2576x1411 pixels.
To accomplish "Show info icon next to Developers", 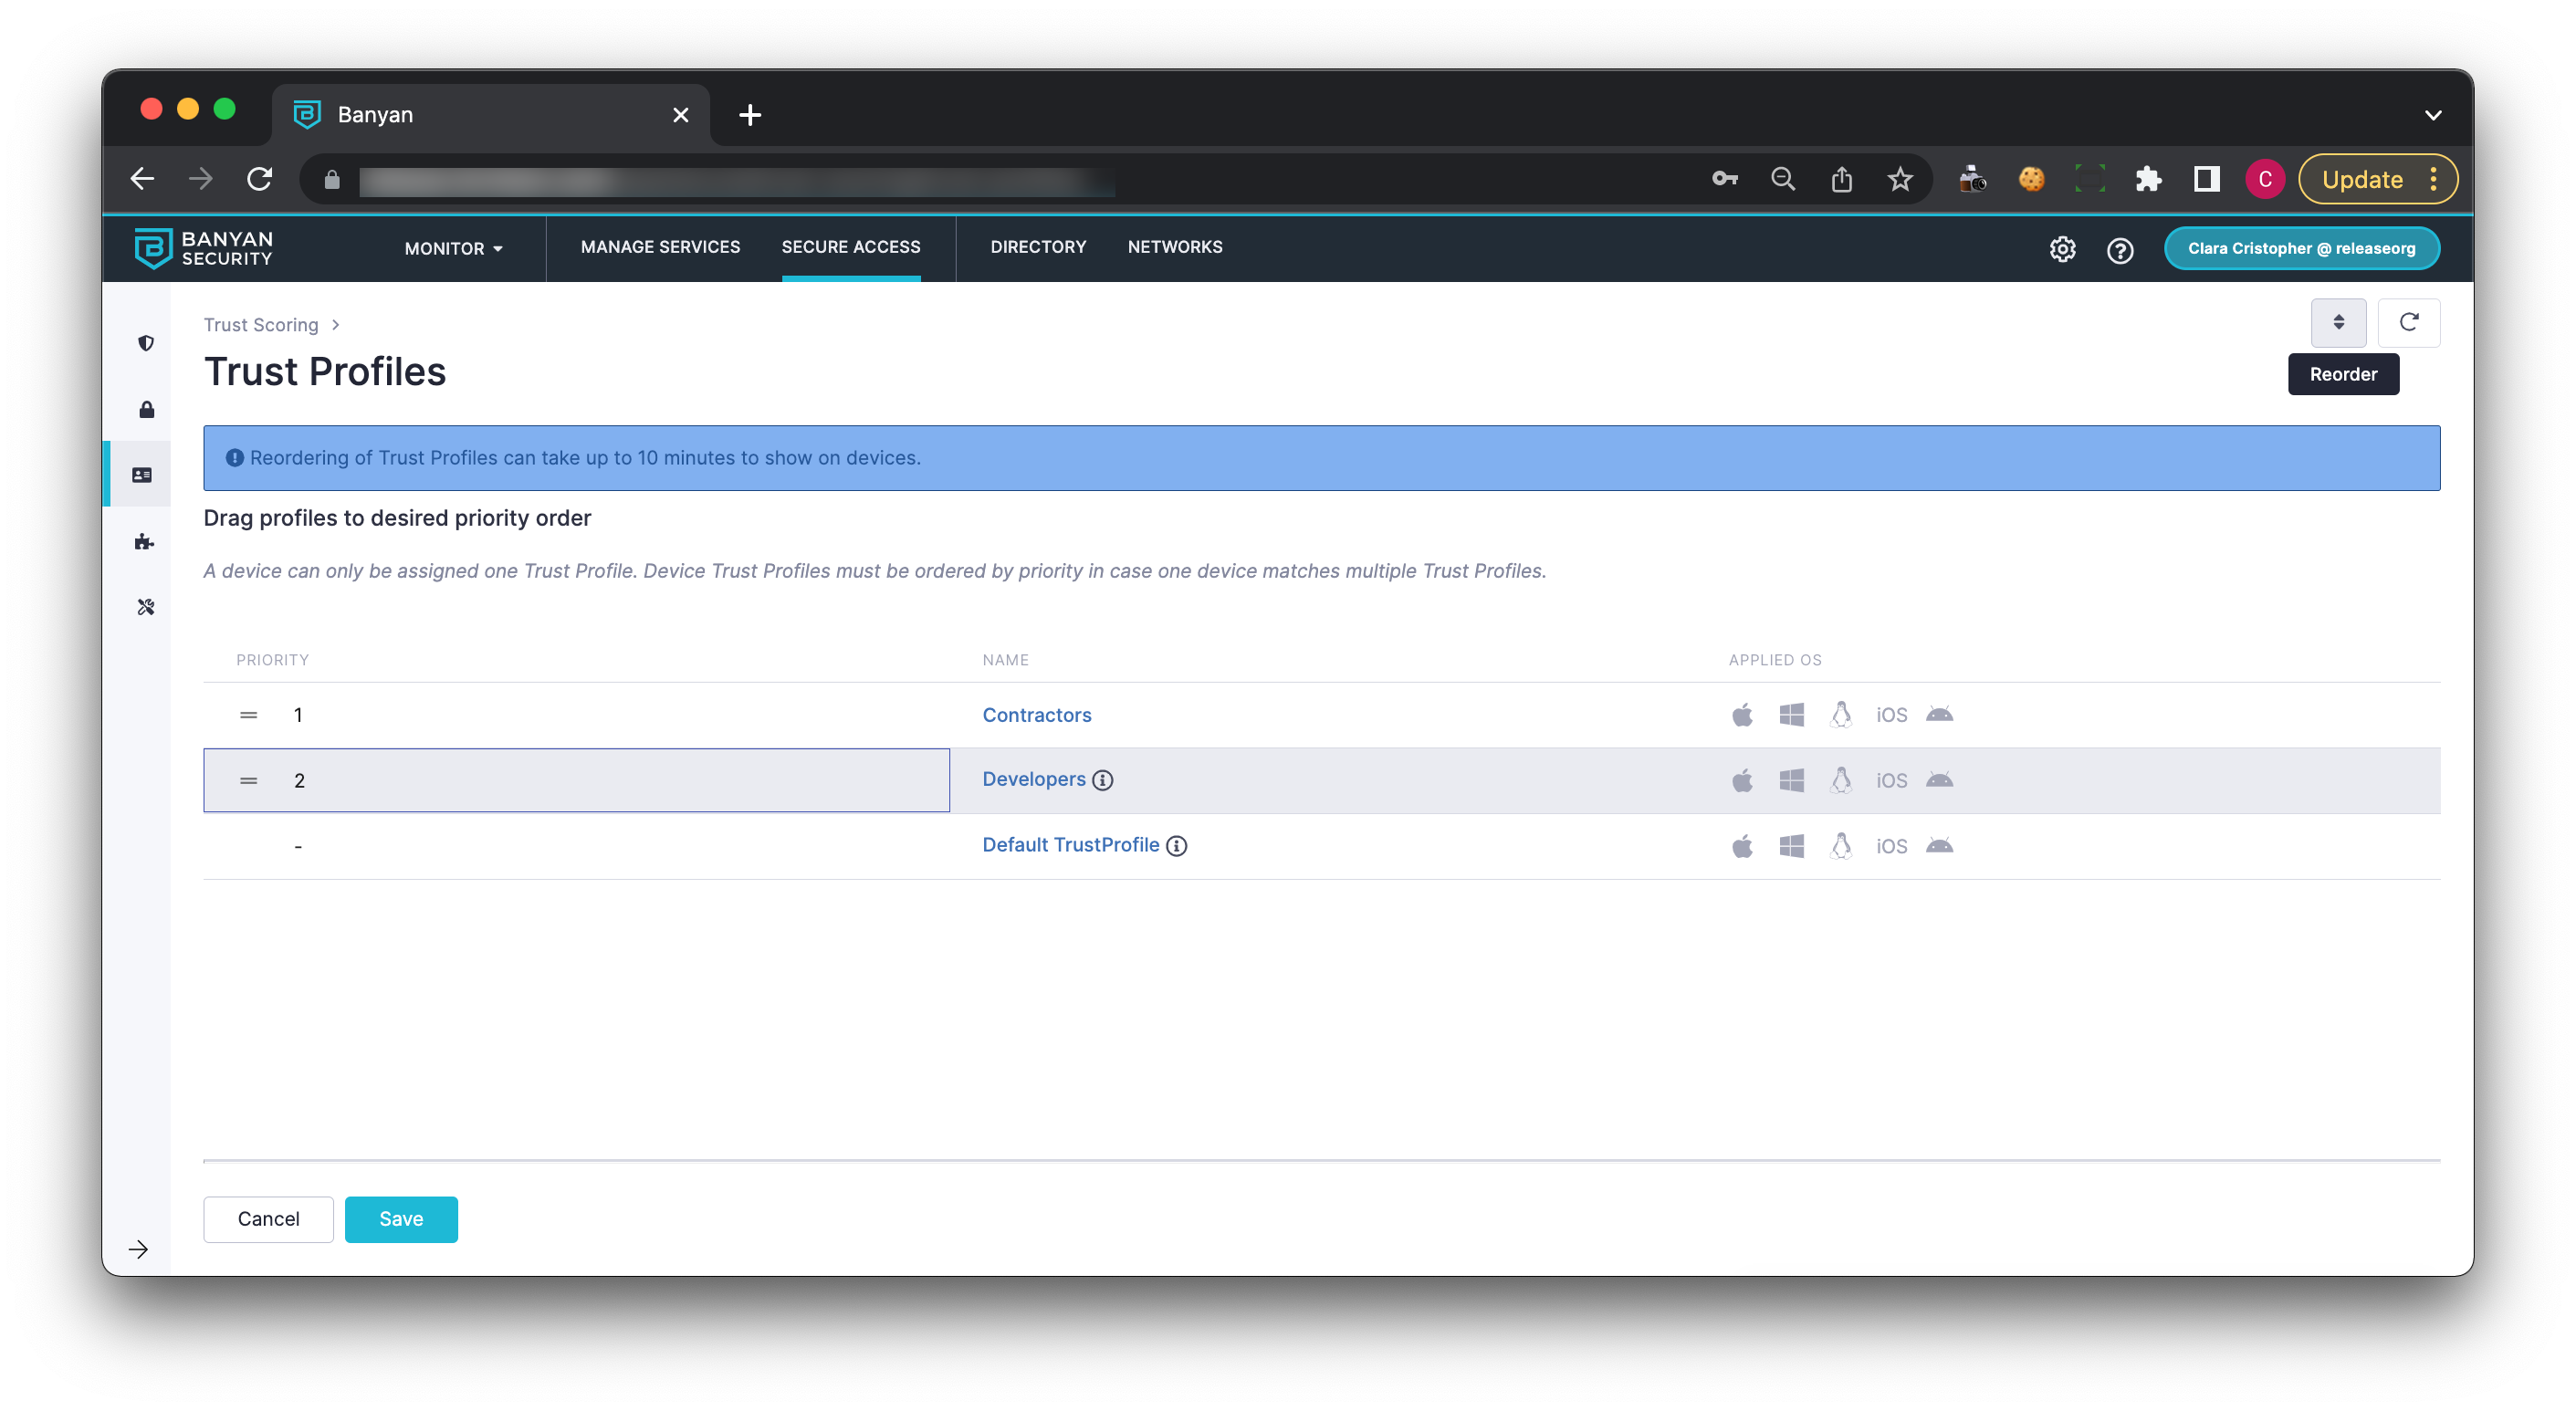I will (x=1102, y=780).
